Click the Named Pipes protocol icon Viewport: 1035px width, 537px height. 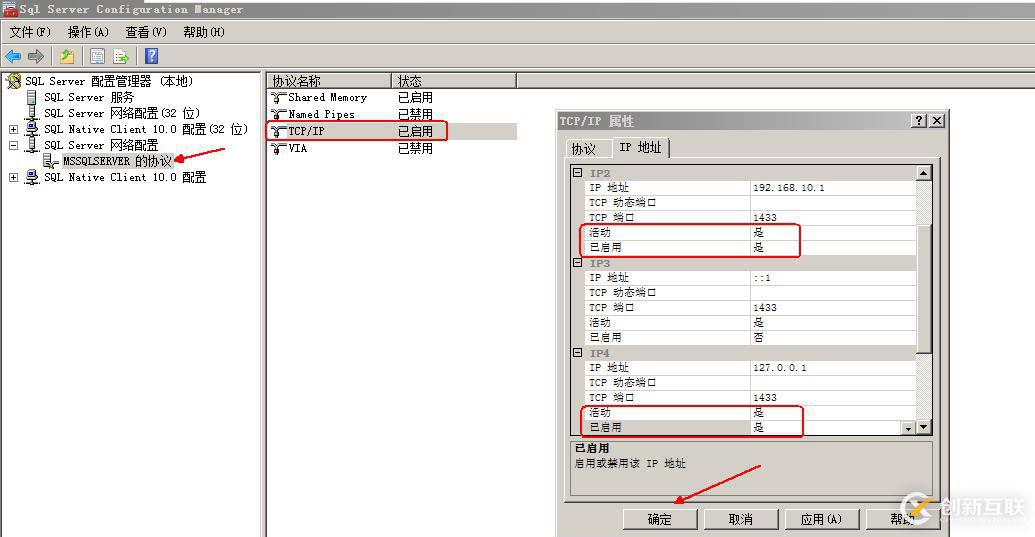pos(279,114)
